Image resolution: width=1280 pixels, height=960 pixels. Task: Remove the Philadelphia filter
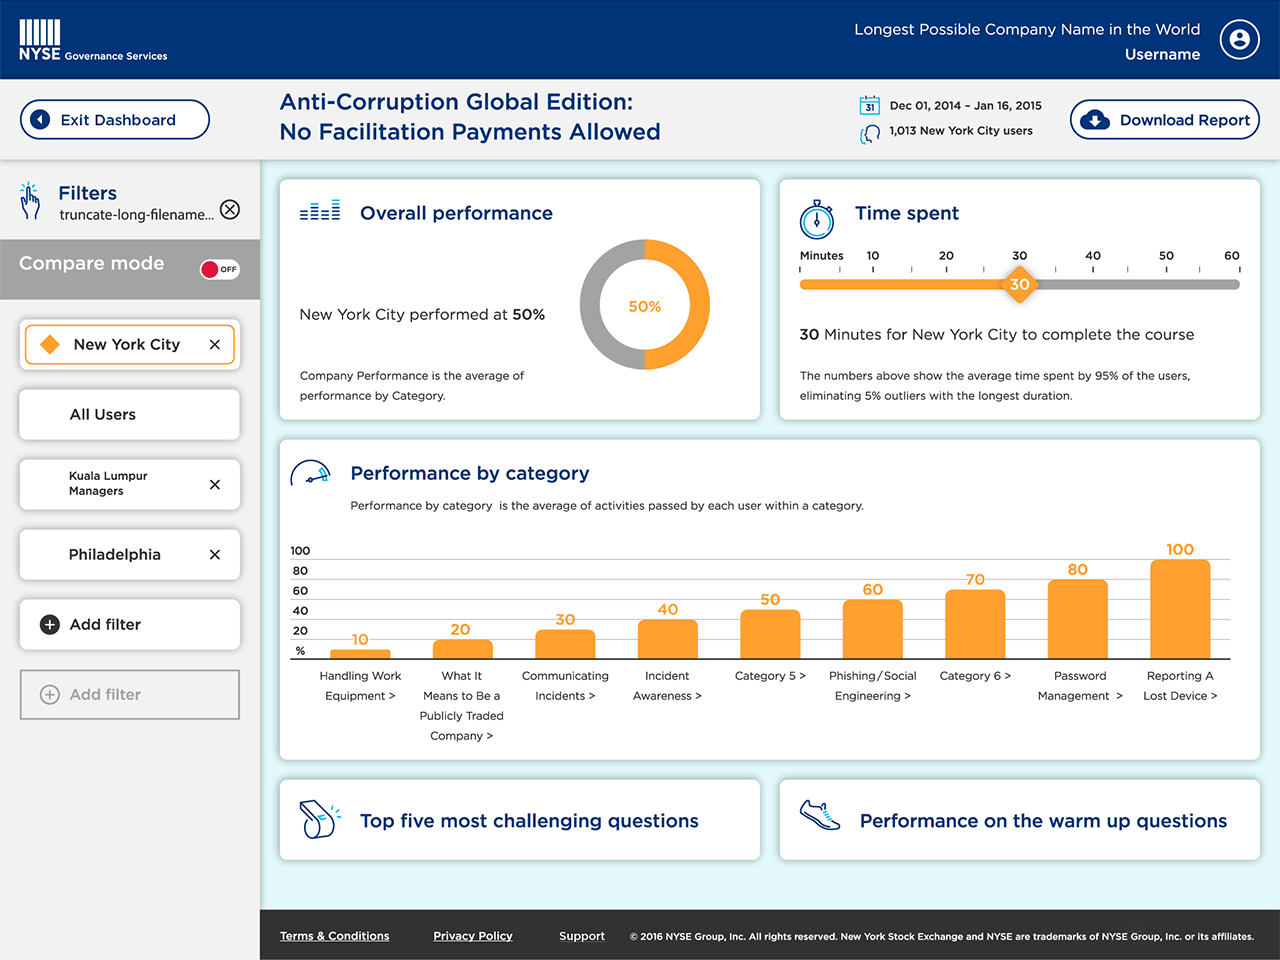tap(215, 555)
